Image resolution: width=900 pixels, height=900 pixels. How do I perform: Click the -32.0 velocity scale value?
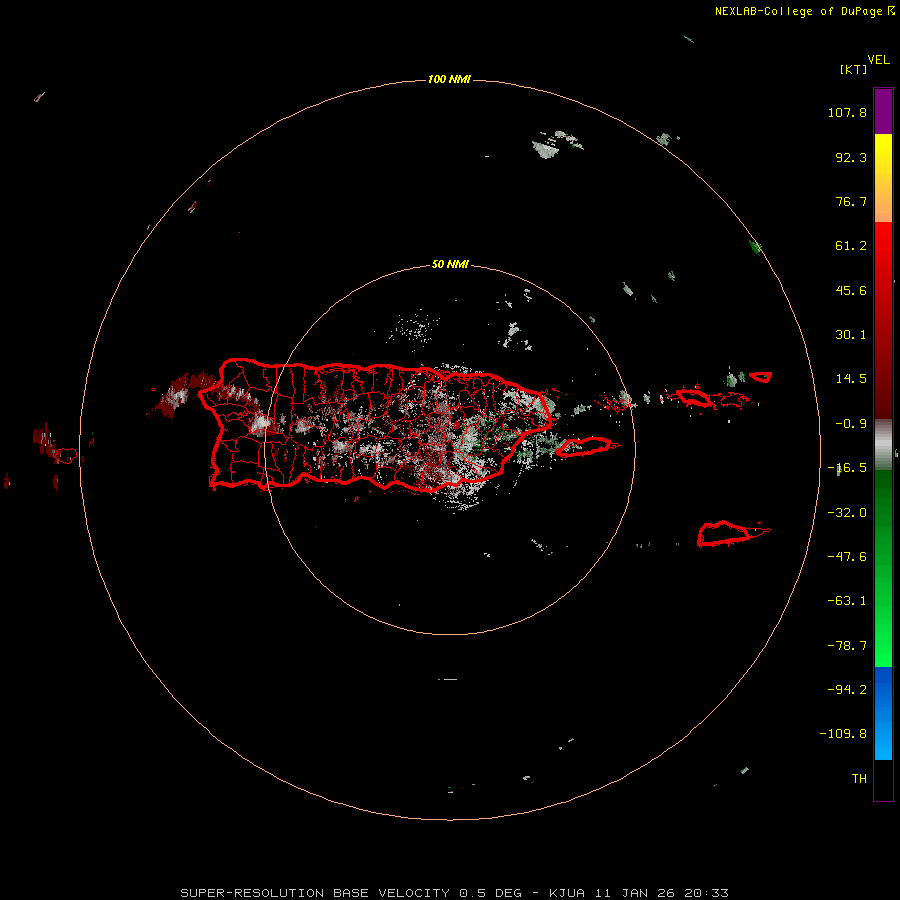click(x=847, y=513)
